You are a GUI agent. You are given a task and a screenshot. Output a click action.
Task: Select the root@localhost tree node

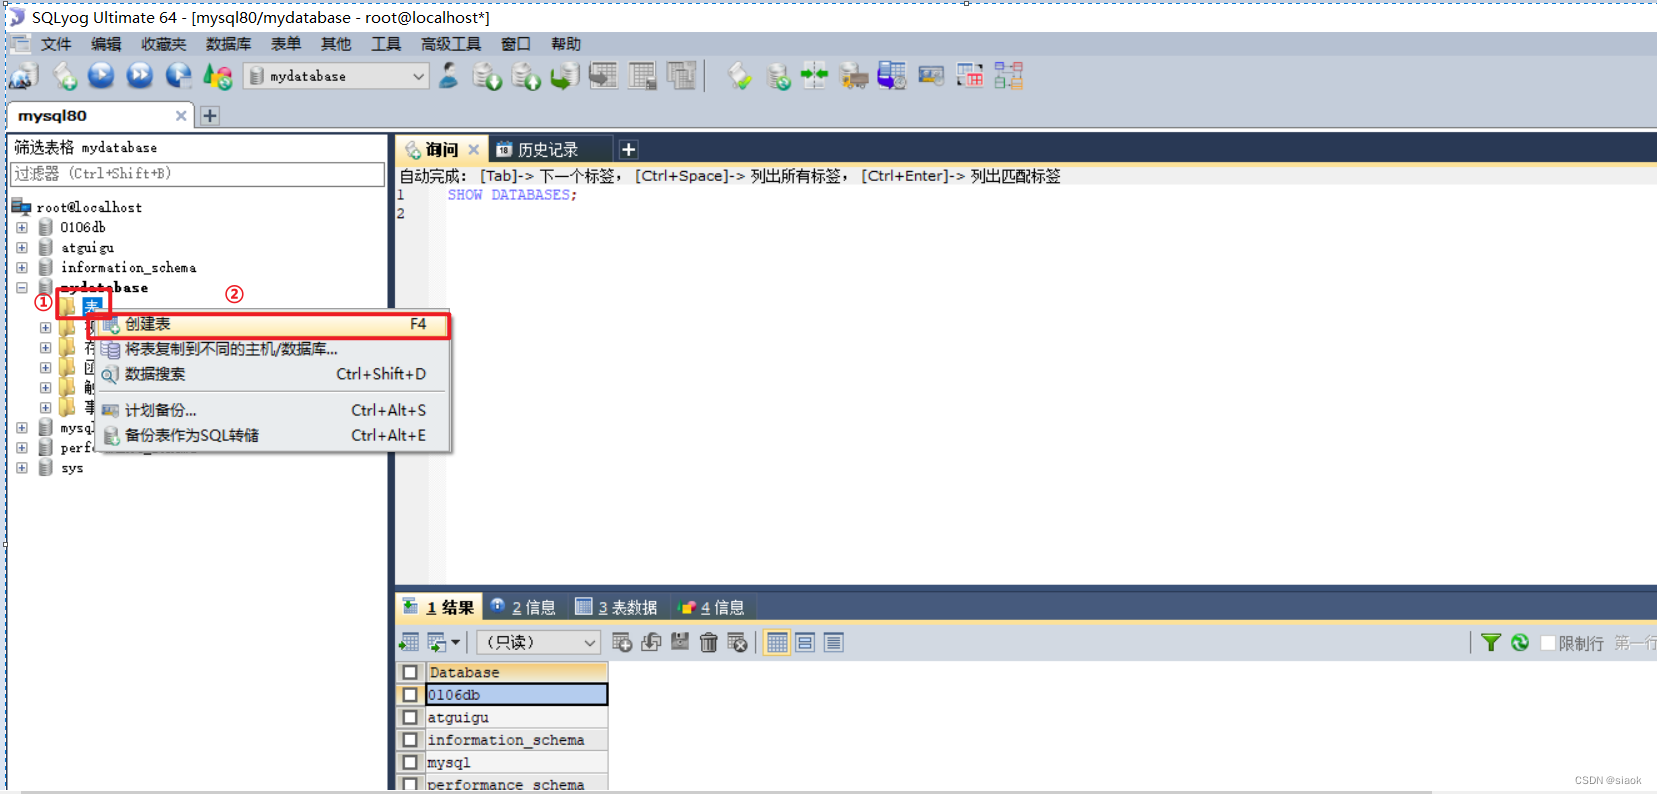point(89,207)
